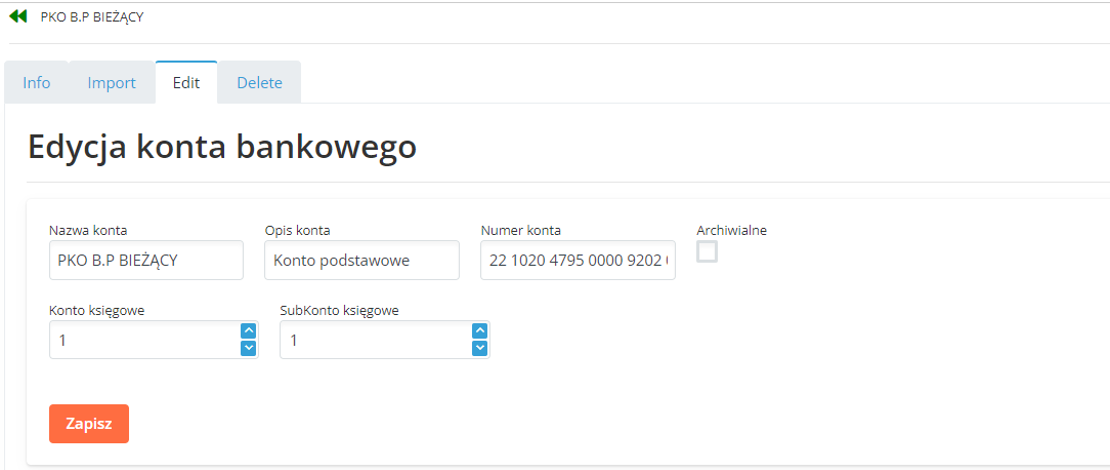1110x470 pixels.
Task: Go to the Delete tab
Action: [259, 83]
